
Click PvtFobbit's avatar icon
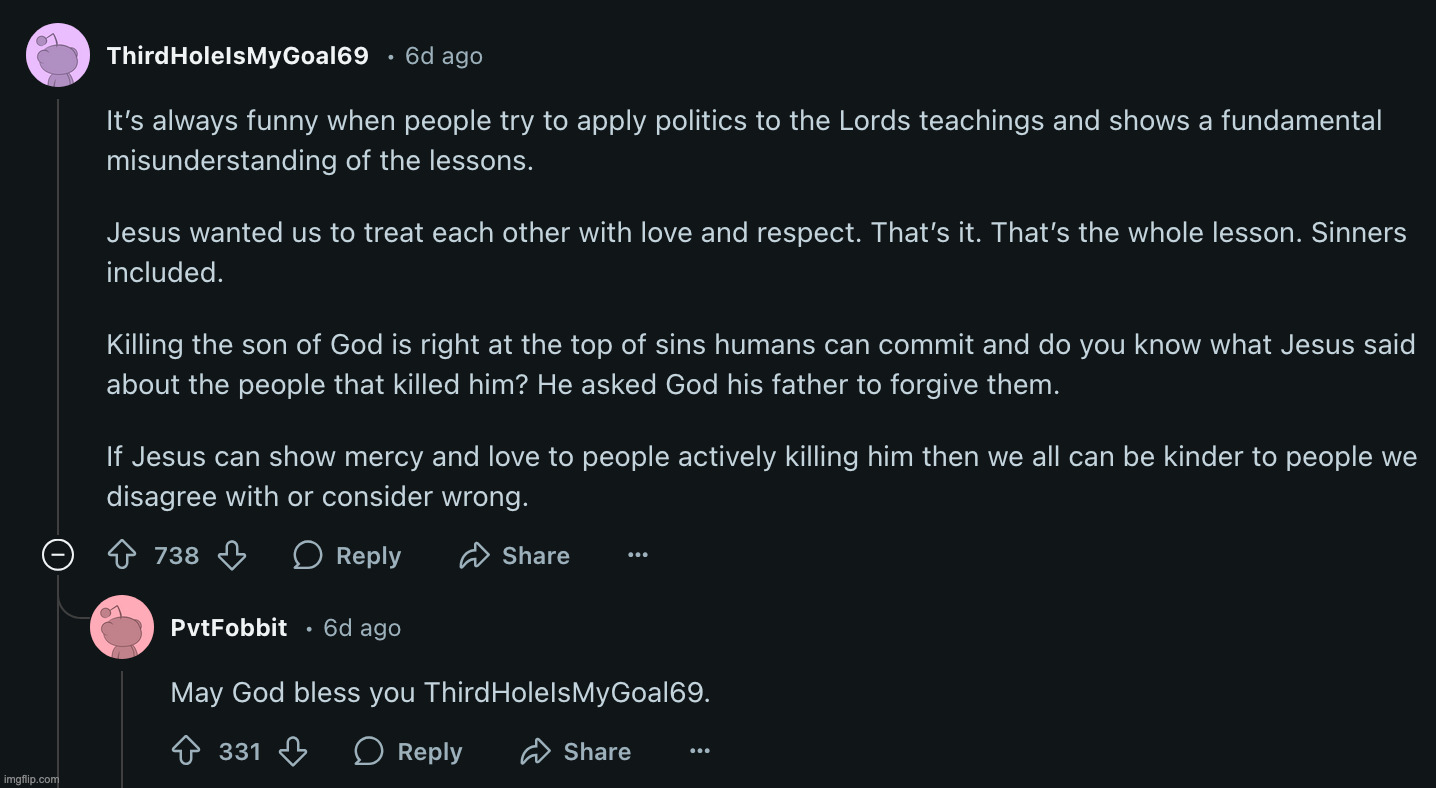(122, 628)
